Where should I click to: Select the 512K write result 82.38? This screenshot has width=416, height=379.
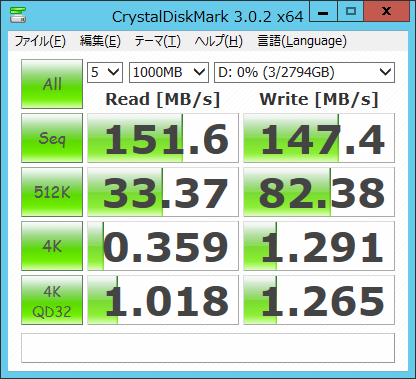pos(319,192)
